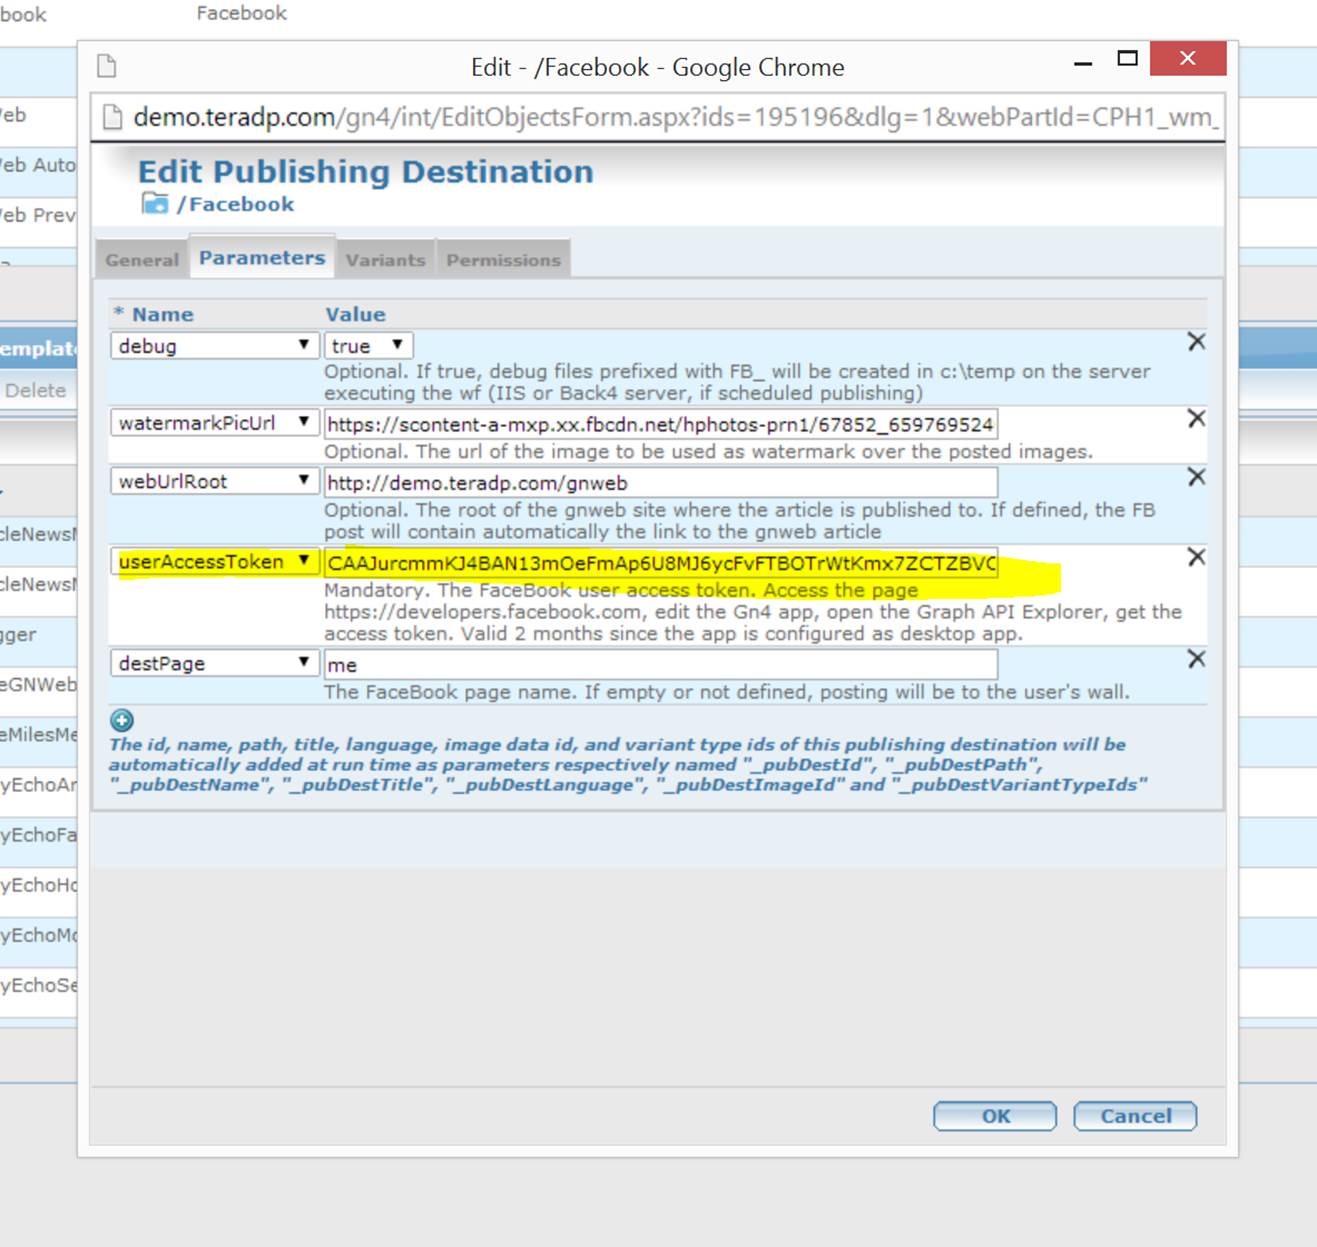Open the userAccessToken name dropdown
Image resolution: width=1317 pixels, height=1247 pixels.
[214, 562]
